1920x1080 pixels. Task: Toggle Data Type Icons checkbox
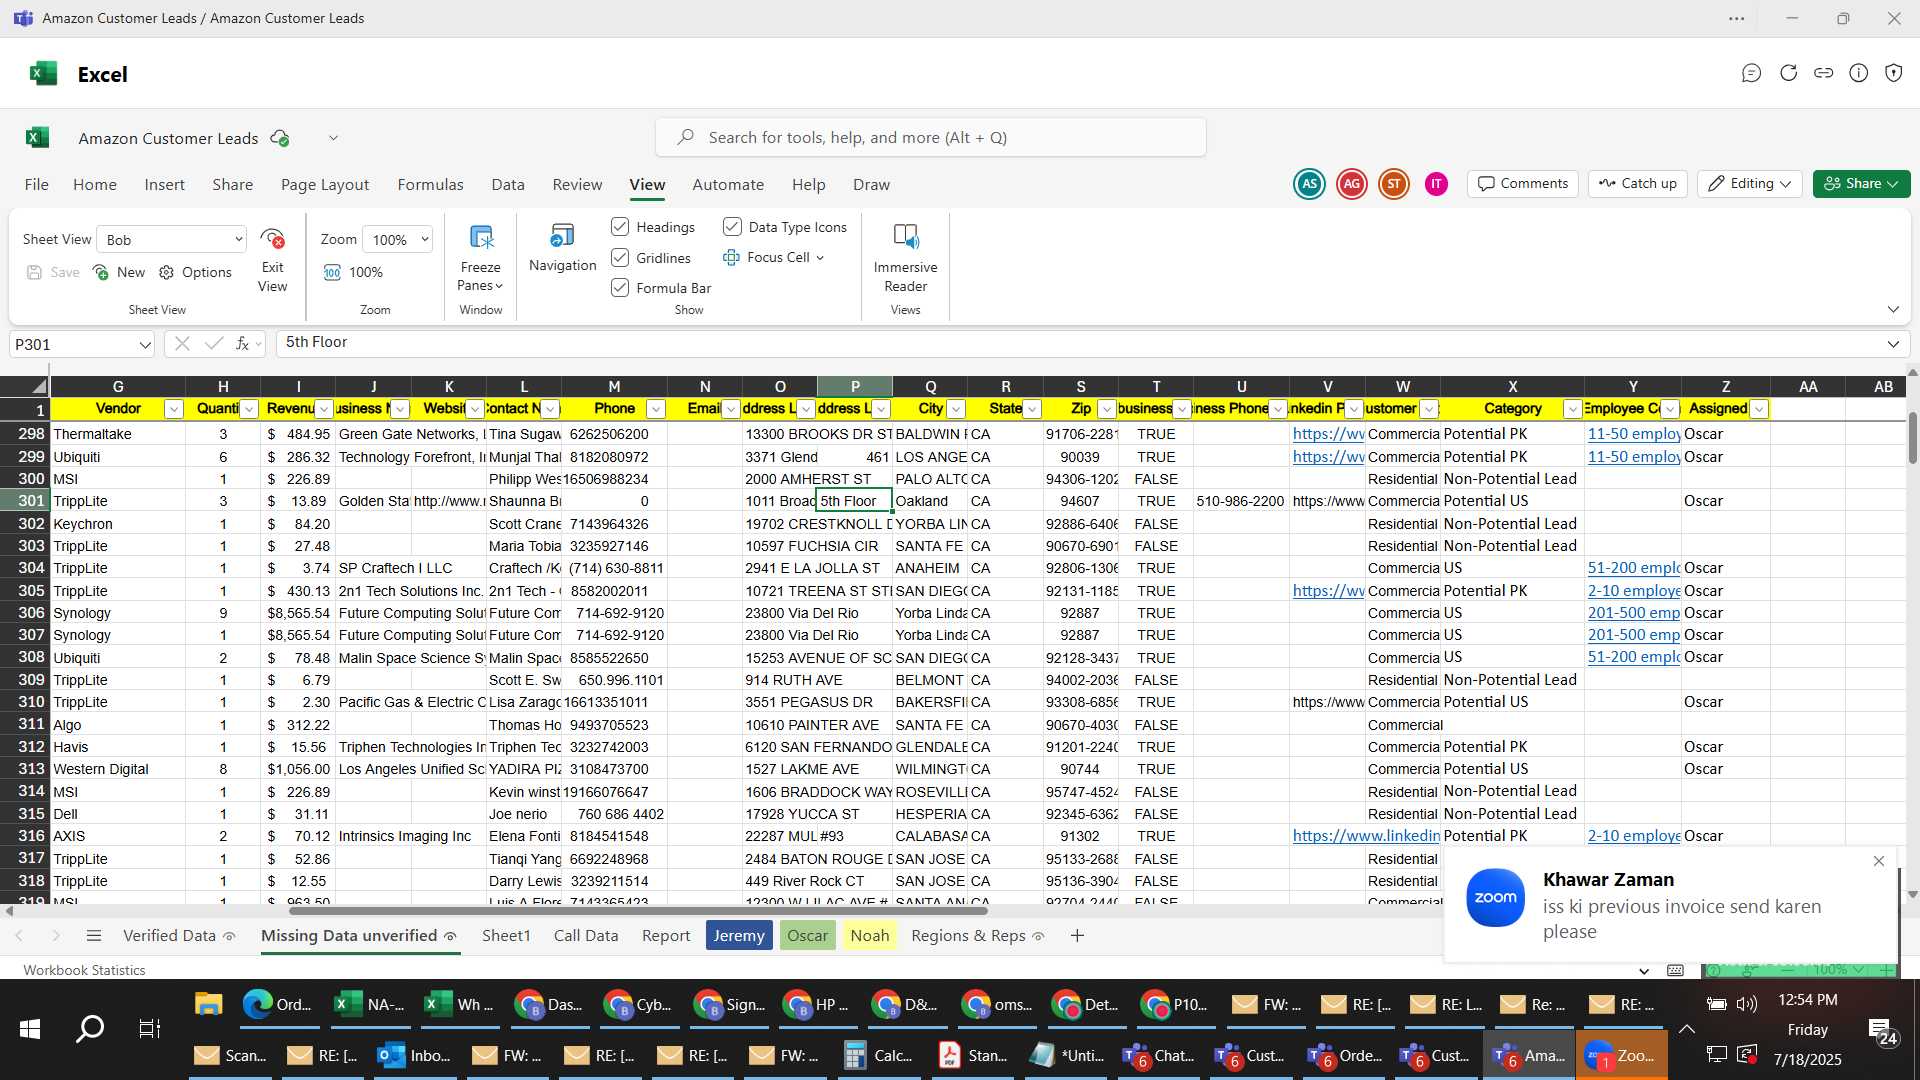(732, 227)
